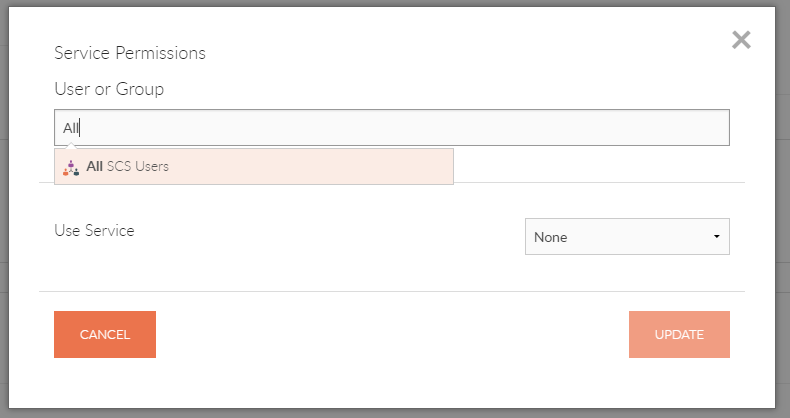Place cursor after typed text All

pos(80,128)
